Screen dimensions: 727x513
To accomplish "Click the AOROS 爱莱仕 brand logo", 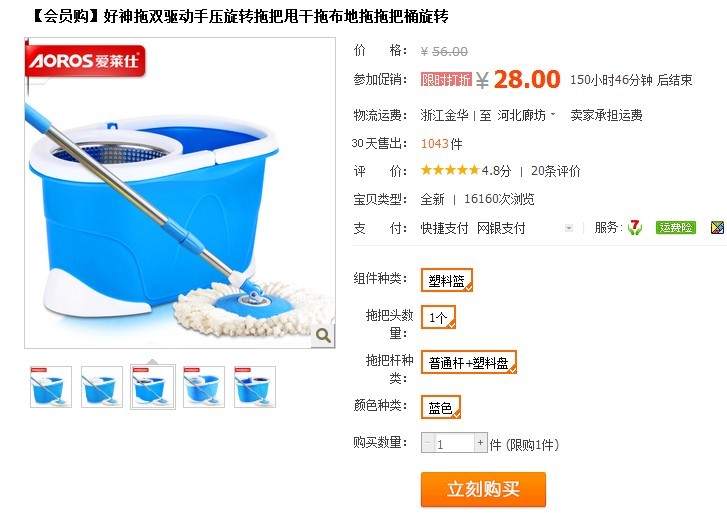I will [85, 61].
